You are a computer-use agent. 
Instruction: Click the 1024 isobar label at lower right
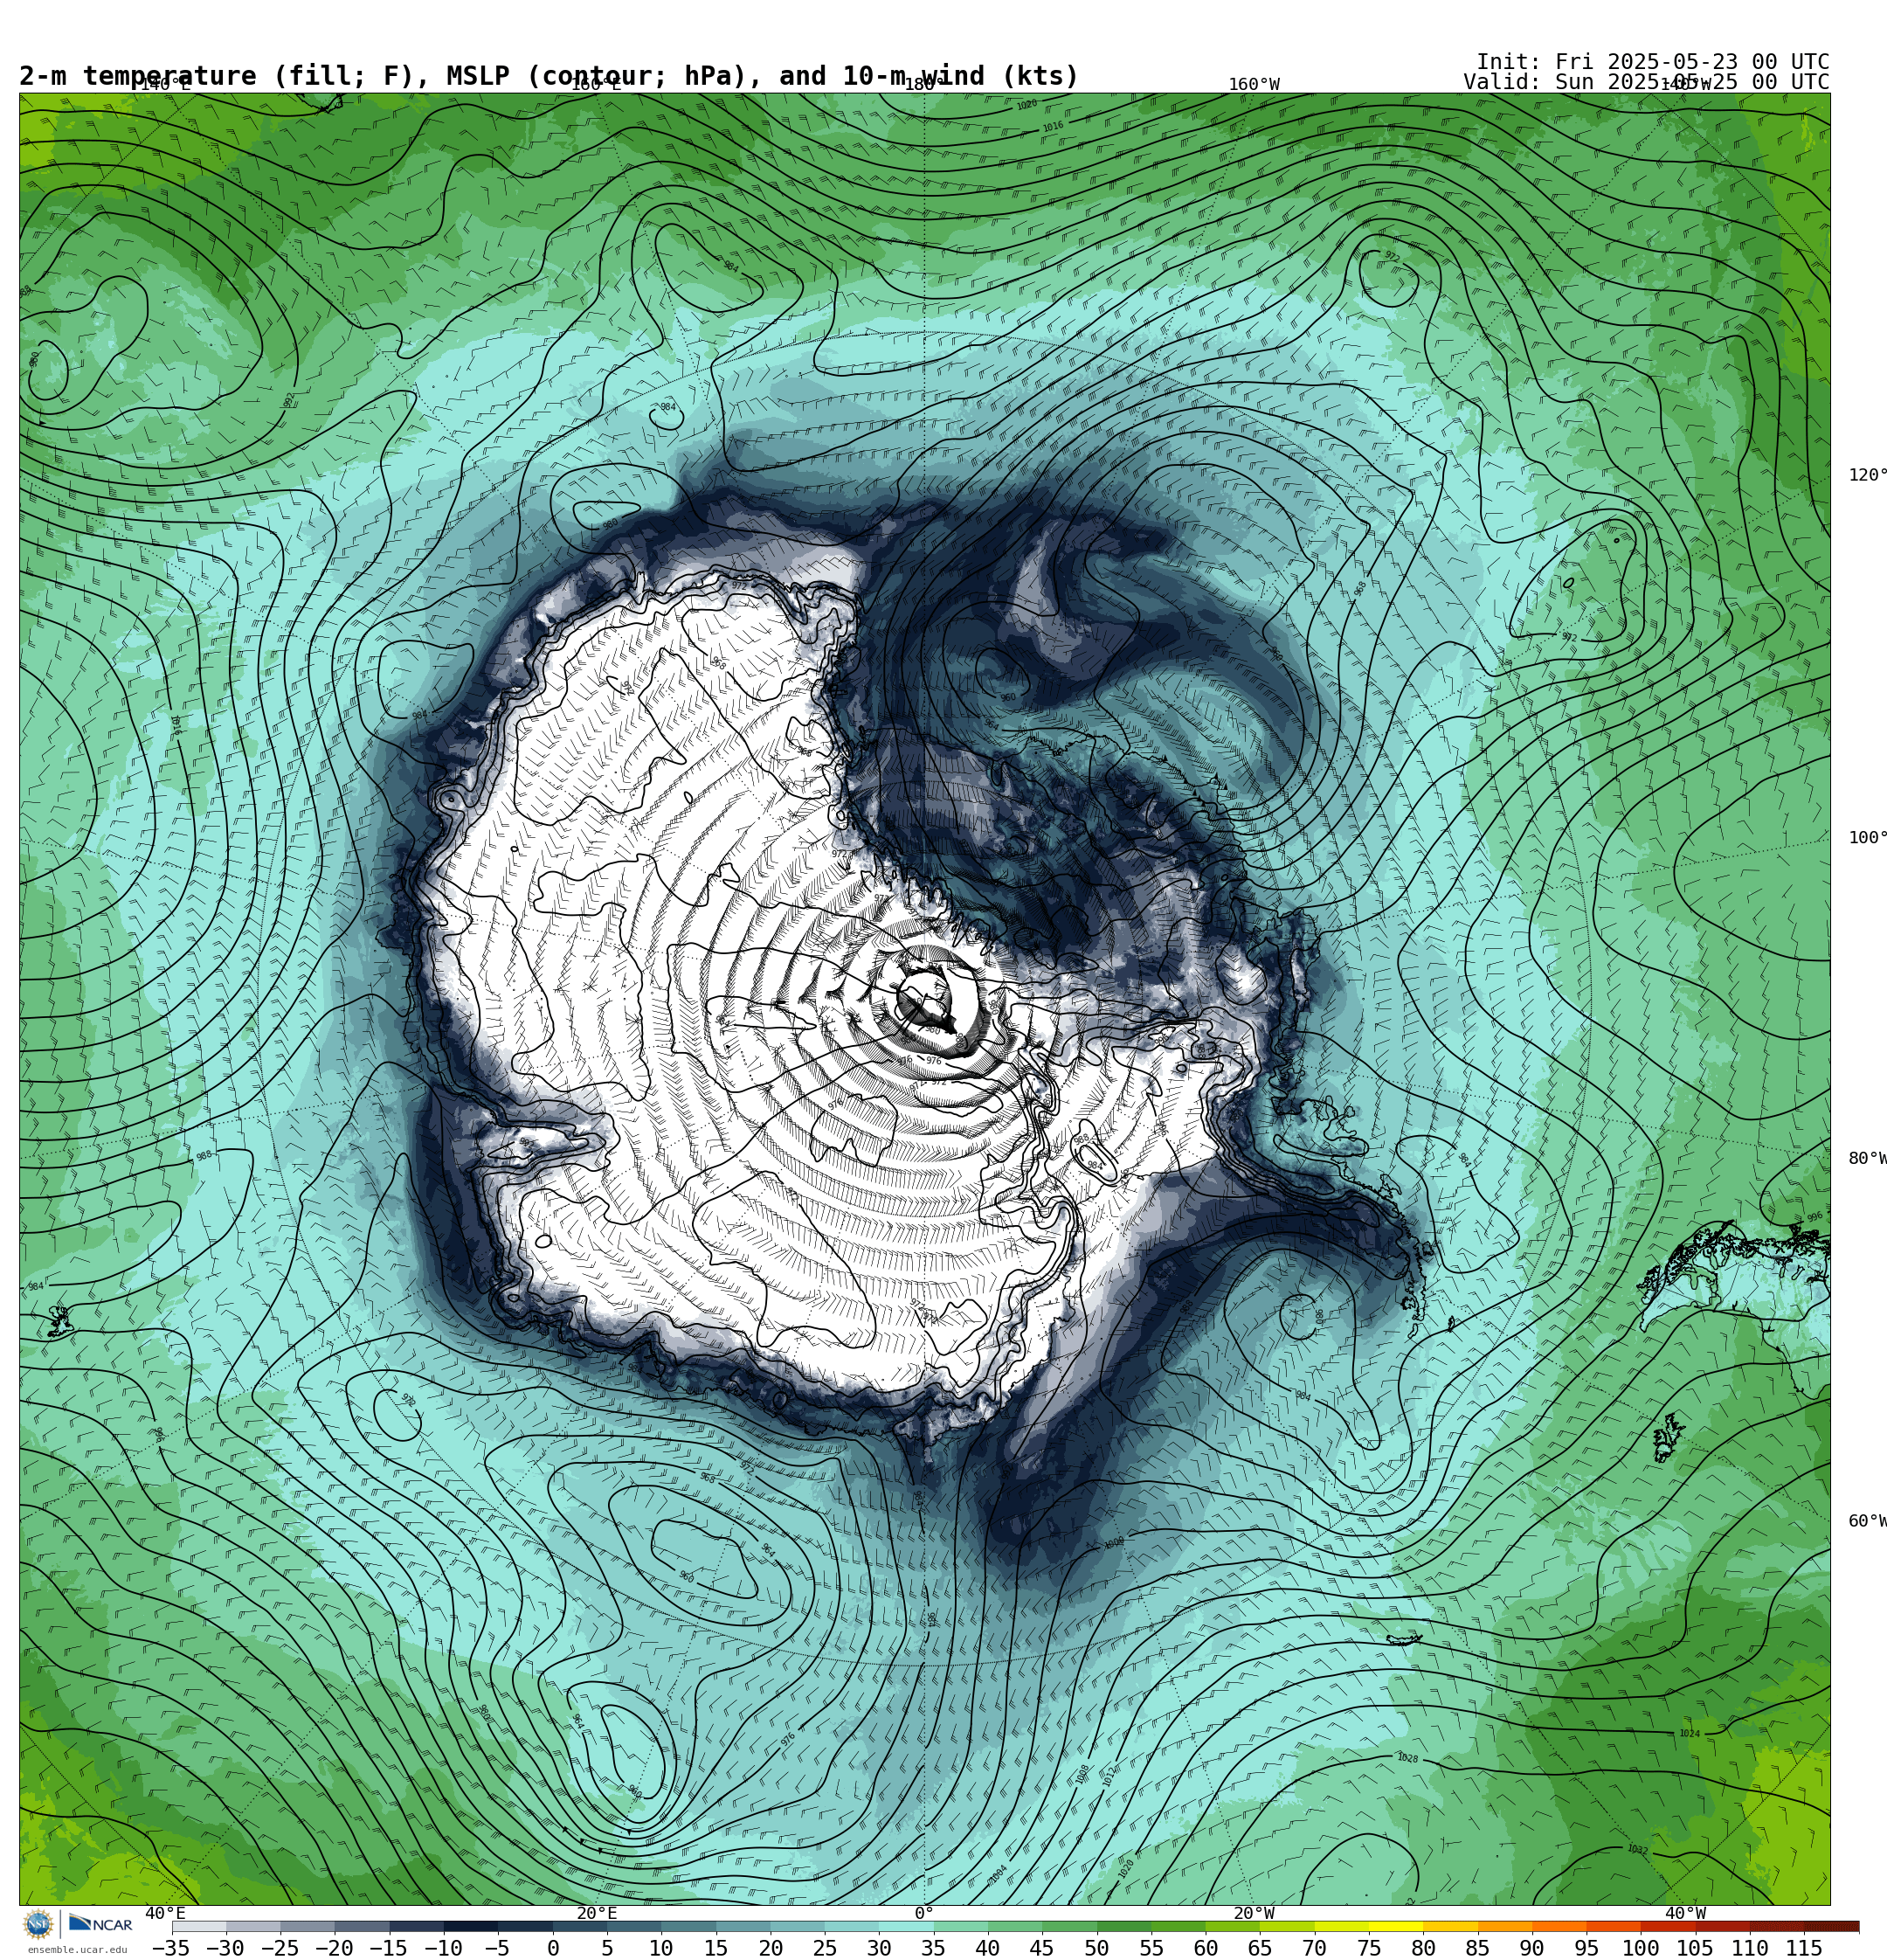pyautogui.click(x=1689, y=1734)
